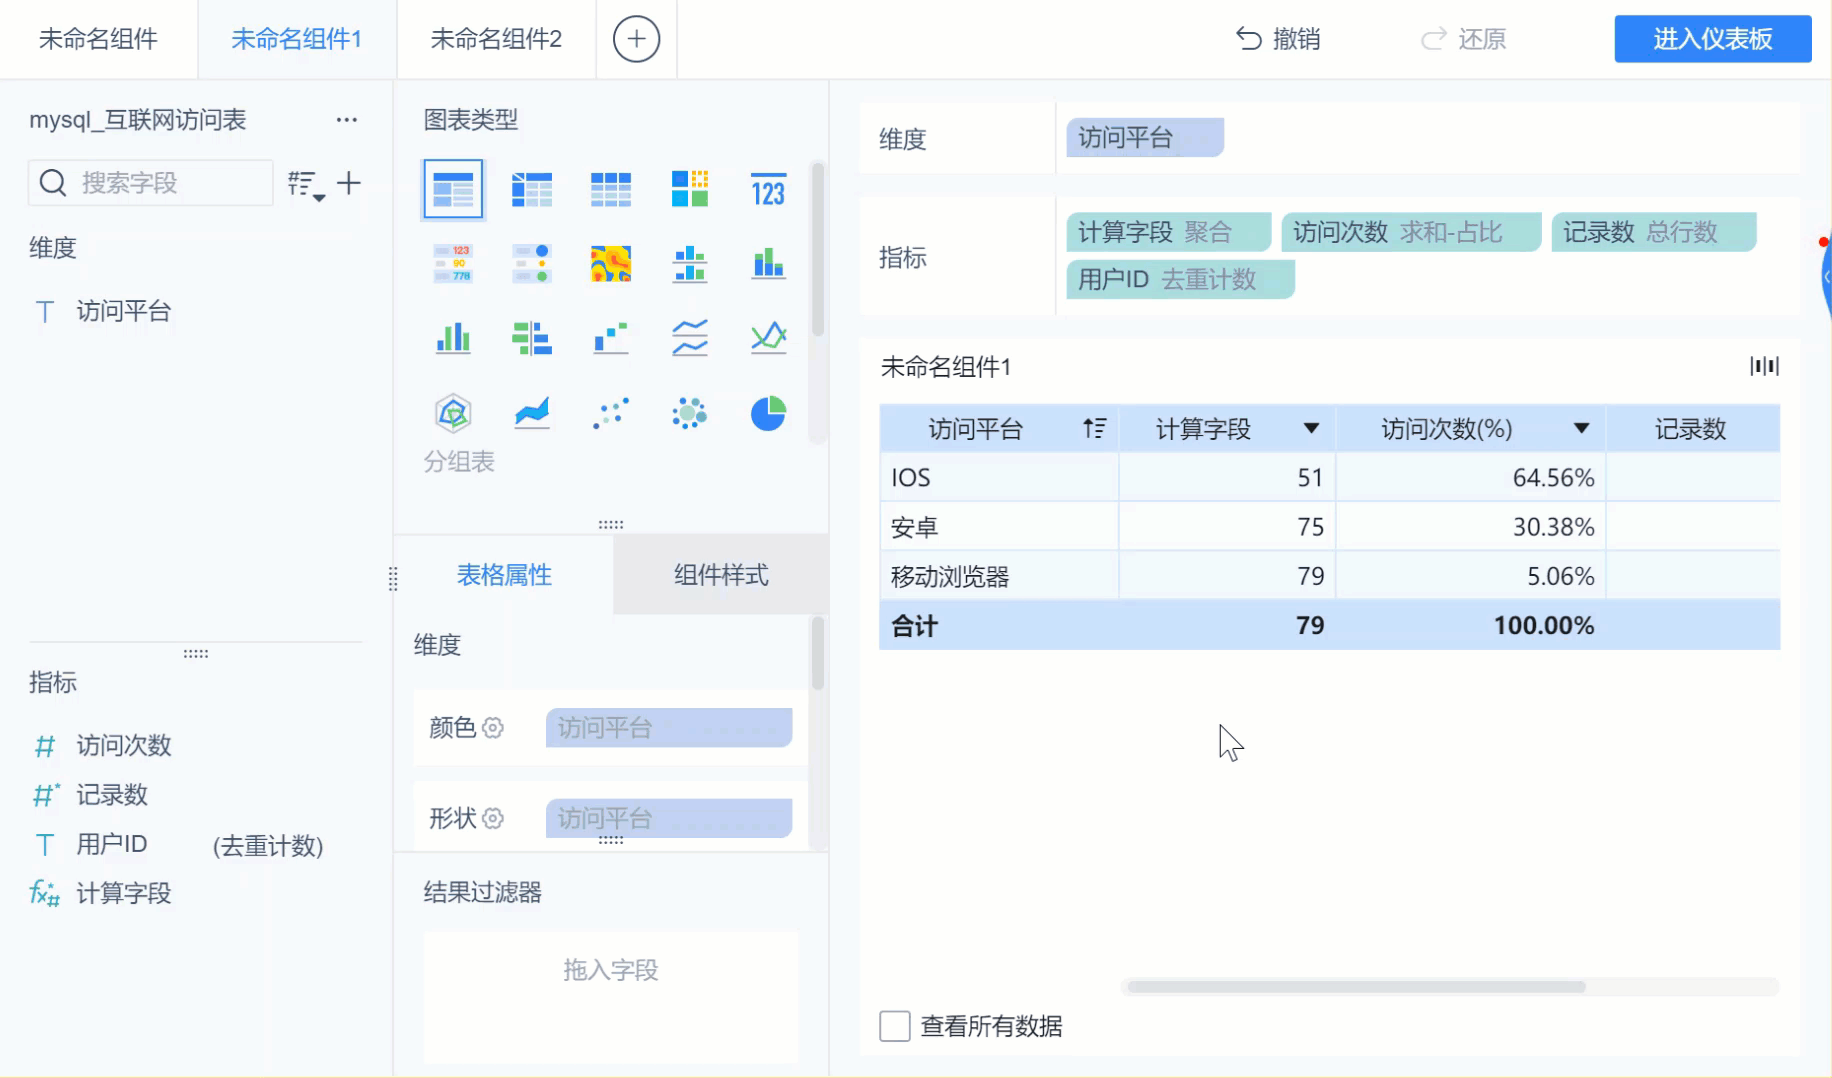Select the 访问次数 indicator field
The height and width of the screenshot is (1078, 1832).
click(124, 745)
